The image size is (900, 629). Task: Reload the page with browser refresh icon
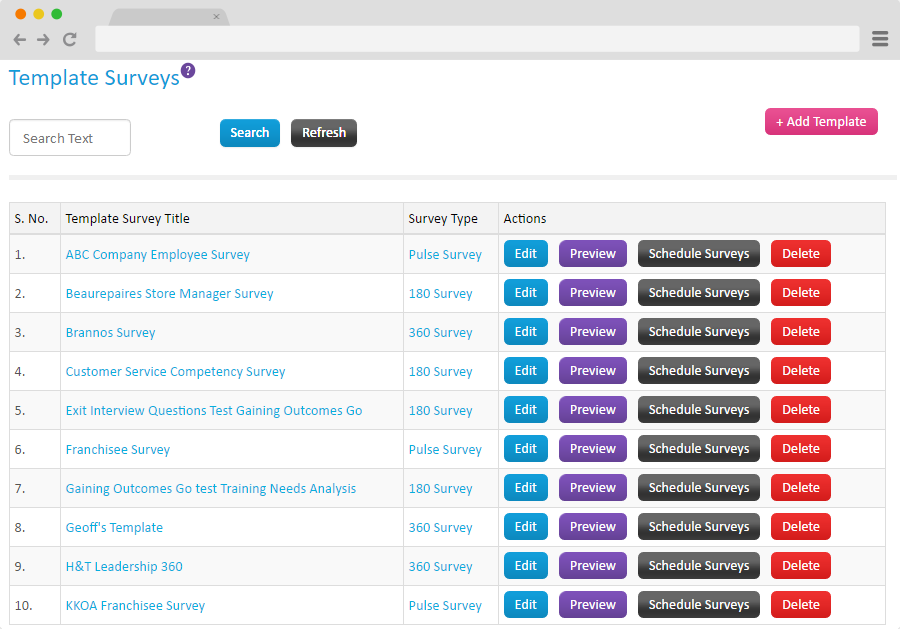click(69, 40)
